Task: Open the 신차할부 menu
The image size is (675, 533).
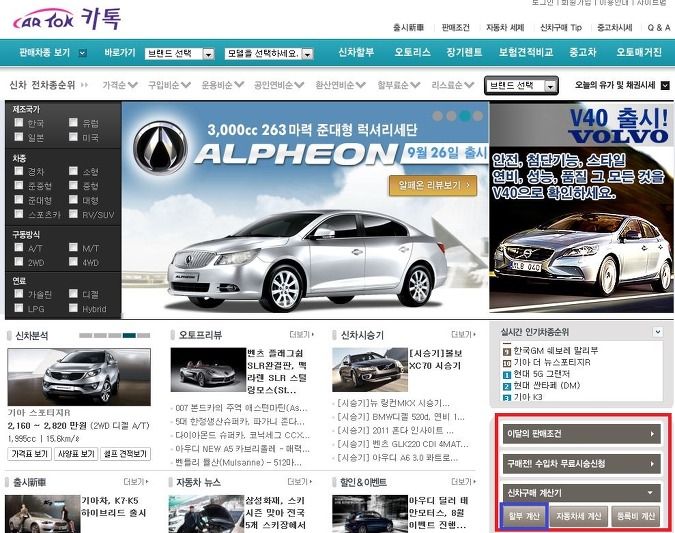Action: [356, 53]
